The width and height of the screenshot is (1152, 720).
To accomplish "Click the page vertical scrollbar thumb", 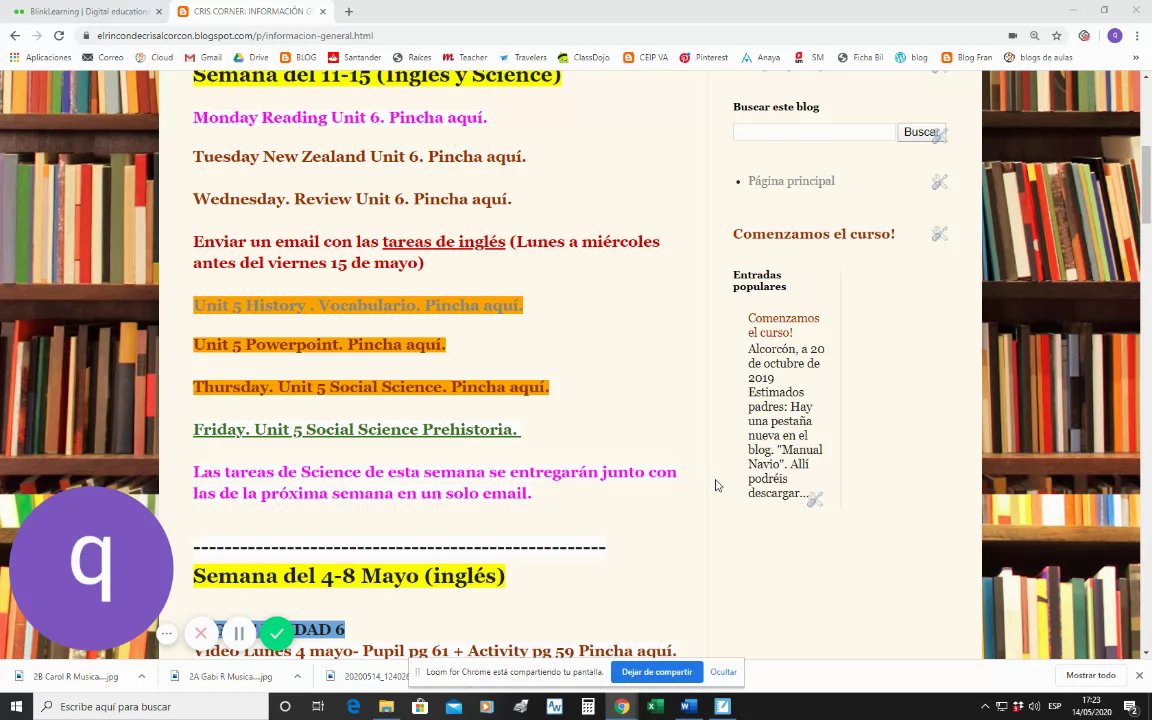I will click(1145, 184).
